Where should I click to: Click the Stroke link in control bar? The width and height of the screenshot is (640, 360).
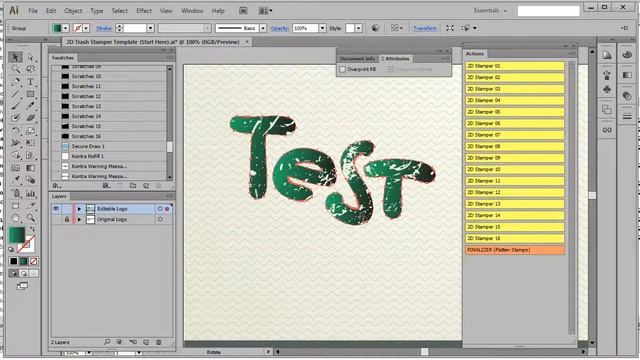click(104, 28)
